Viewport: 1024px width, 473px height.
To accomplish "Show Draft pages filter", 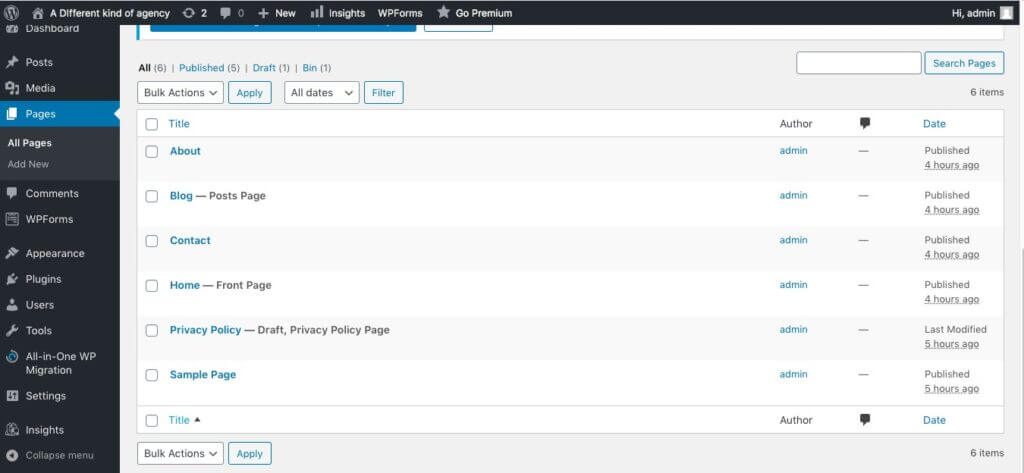I will click(x=264, y=68).
